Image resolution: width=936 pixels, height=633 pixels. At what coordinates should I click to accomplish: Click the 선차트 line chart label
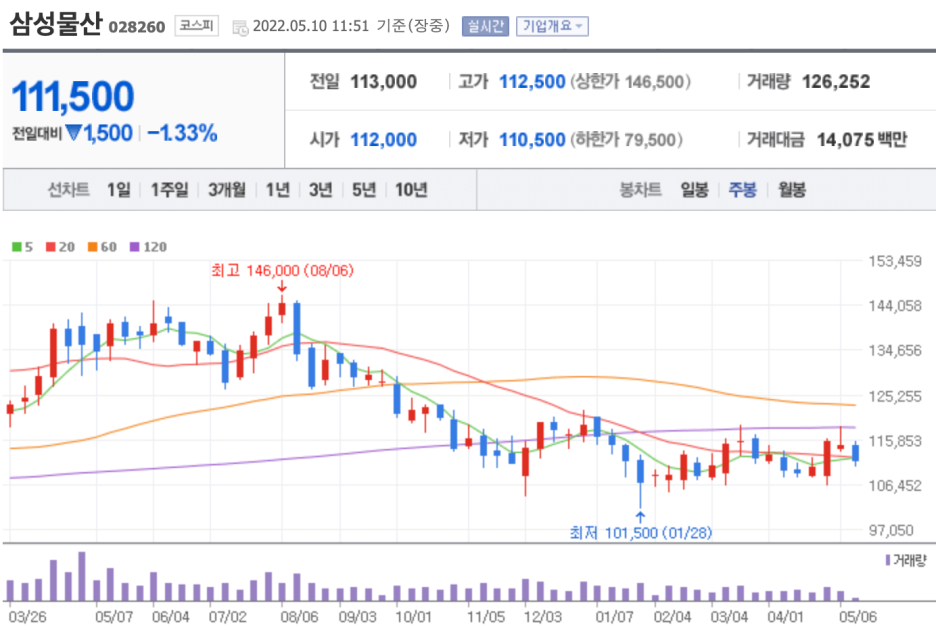(69, 190)
